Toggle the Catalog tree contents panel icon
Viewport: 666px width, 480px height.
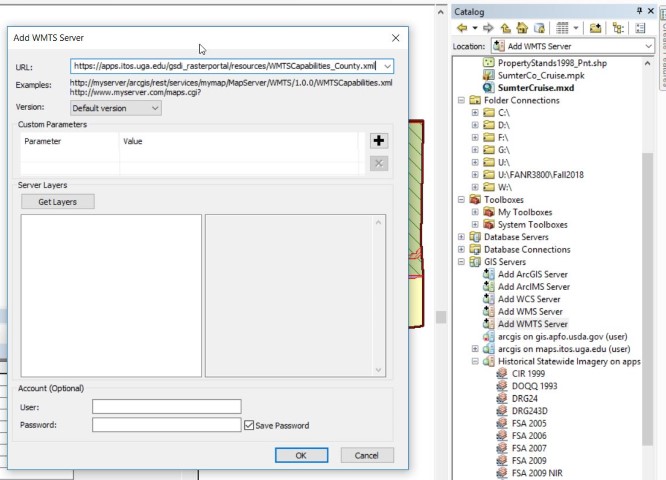618,28
